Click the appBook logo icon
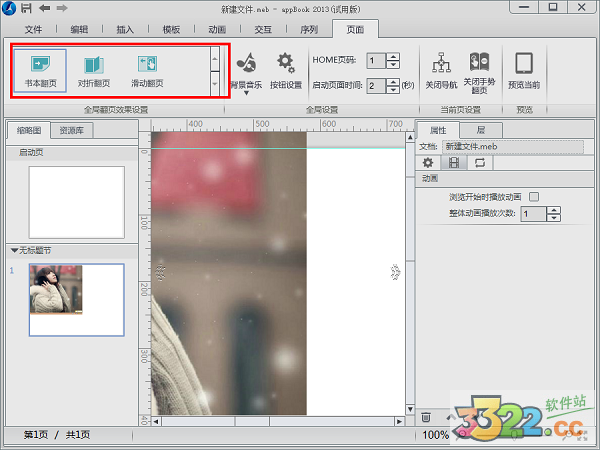The height and width of the screenshot is (450, 600). coord(9,8)
